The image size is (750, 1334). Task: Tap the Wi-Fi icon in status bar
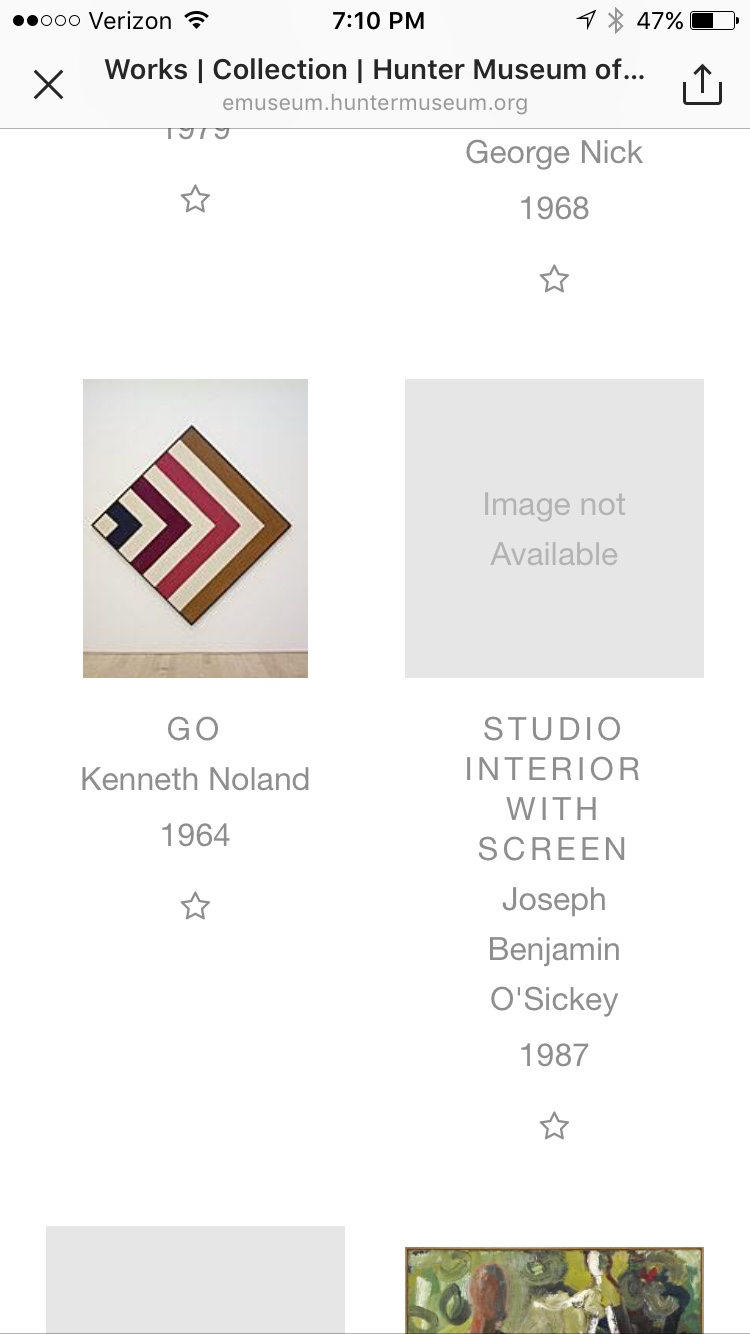[196, 20]
